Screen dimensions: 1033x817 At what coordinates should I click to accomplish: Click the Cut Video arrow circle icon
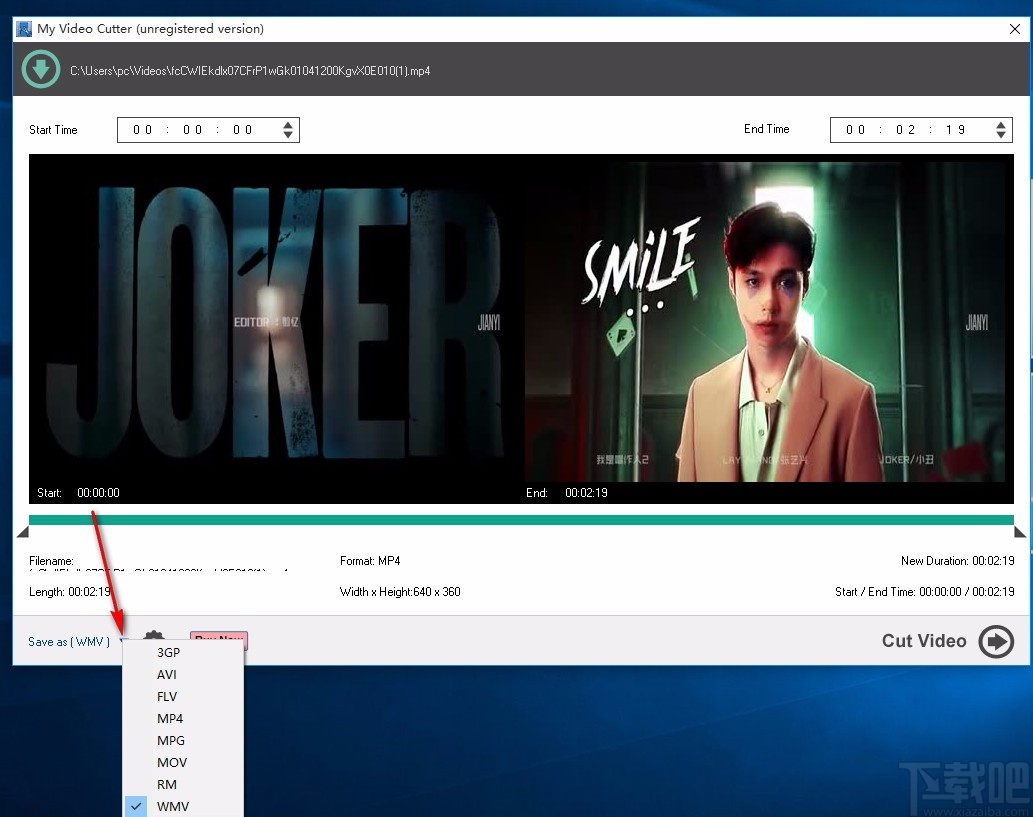coord(995,641)
